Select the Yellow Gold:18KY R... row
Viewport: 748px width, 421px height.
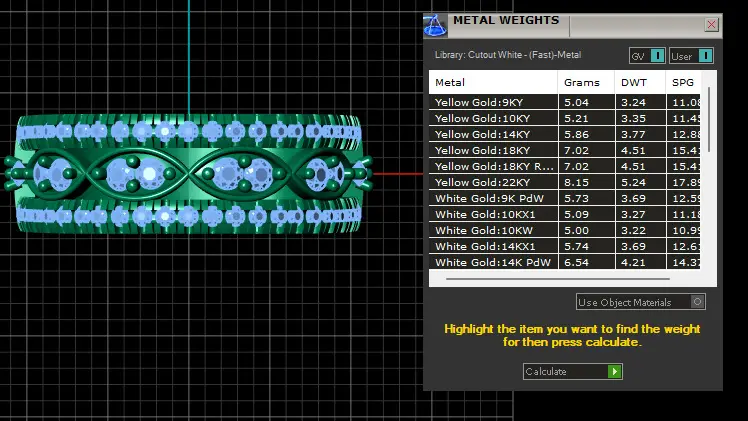coord(564,166)
